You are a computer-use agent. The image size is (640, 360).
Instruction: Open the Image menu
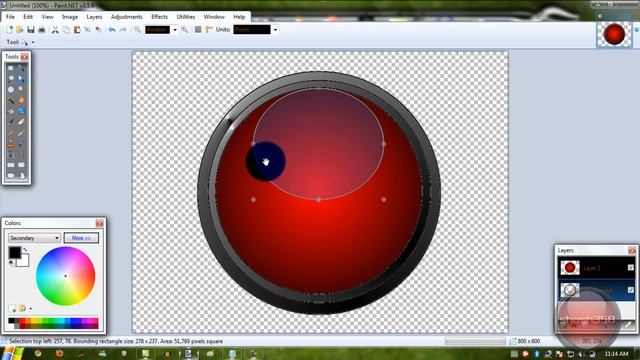(70, 17)
